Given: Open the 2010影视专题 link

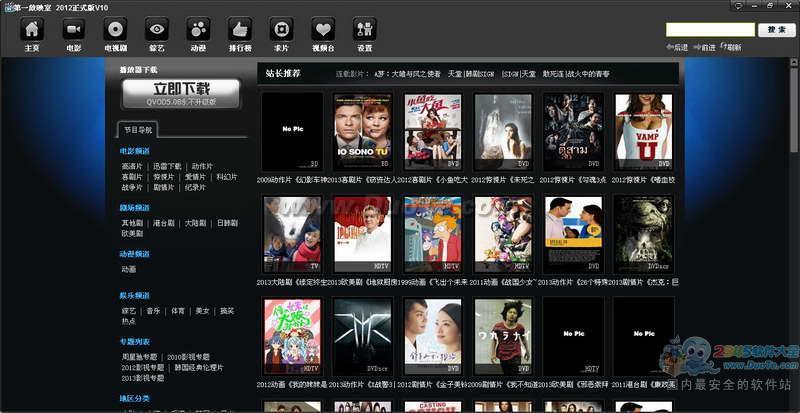Looking at the screenshot, I should point(188,357).
